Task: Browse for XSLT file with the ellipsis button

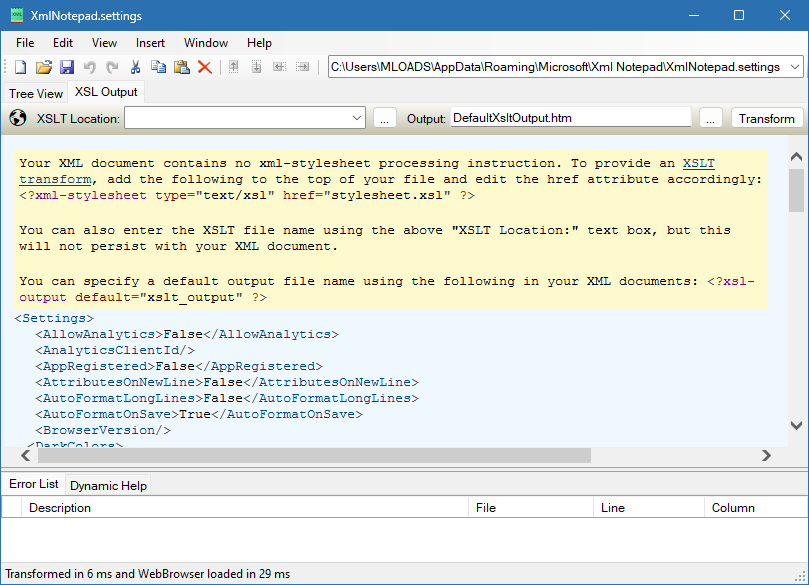Action: click(x=384, y=119)
